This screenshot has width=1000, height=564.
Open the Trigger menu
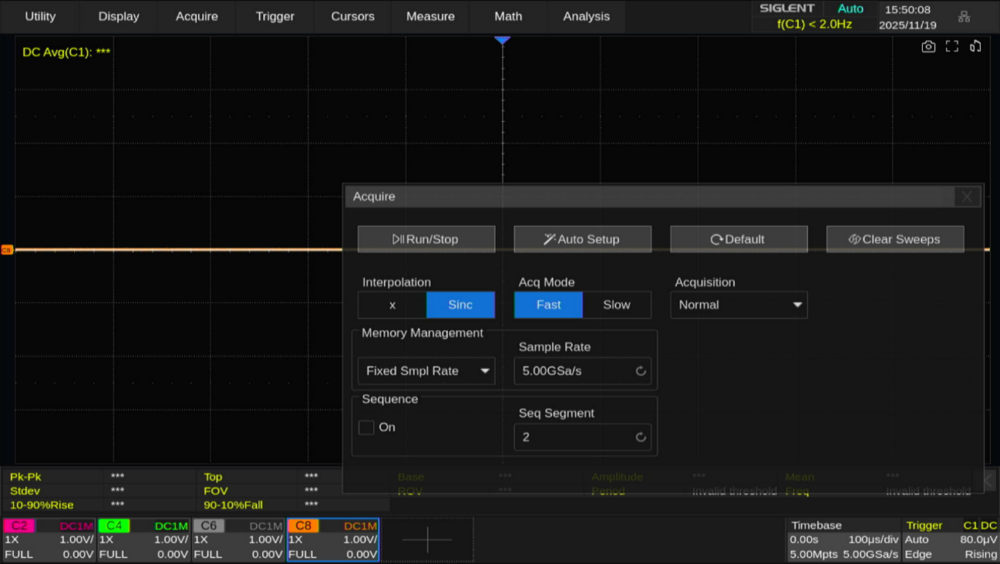click(x=275, y=16)
